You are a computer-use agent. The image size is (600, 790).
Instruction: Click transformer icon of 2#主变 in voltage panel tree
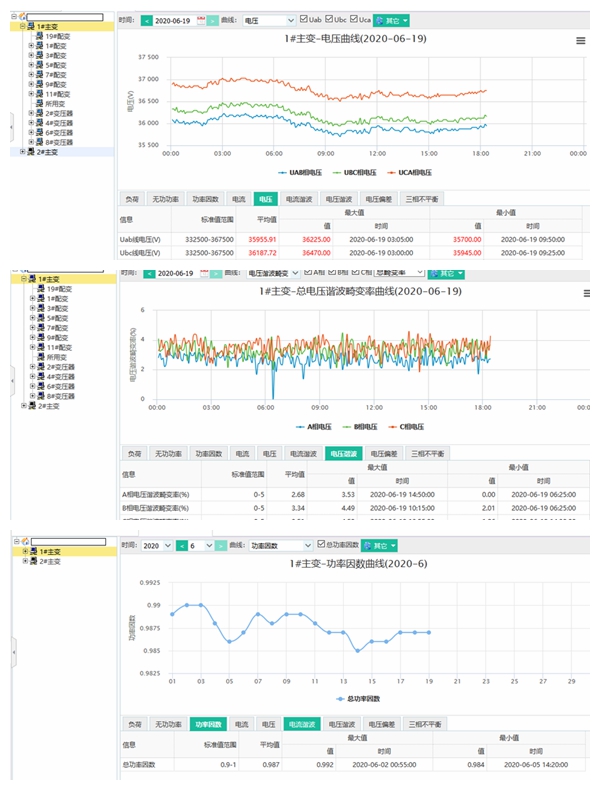click(x=30, y=152)
